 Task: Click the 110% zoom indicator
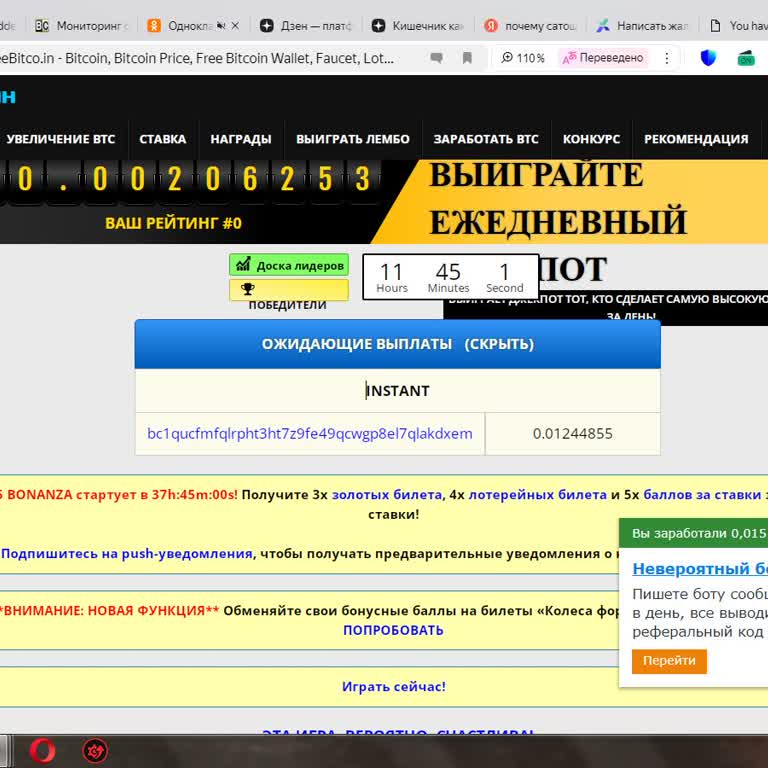[x=523, y=58]
